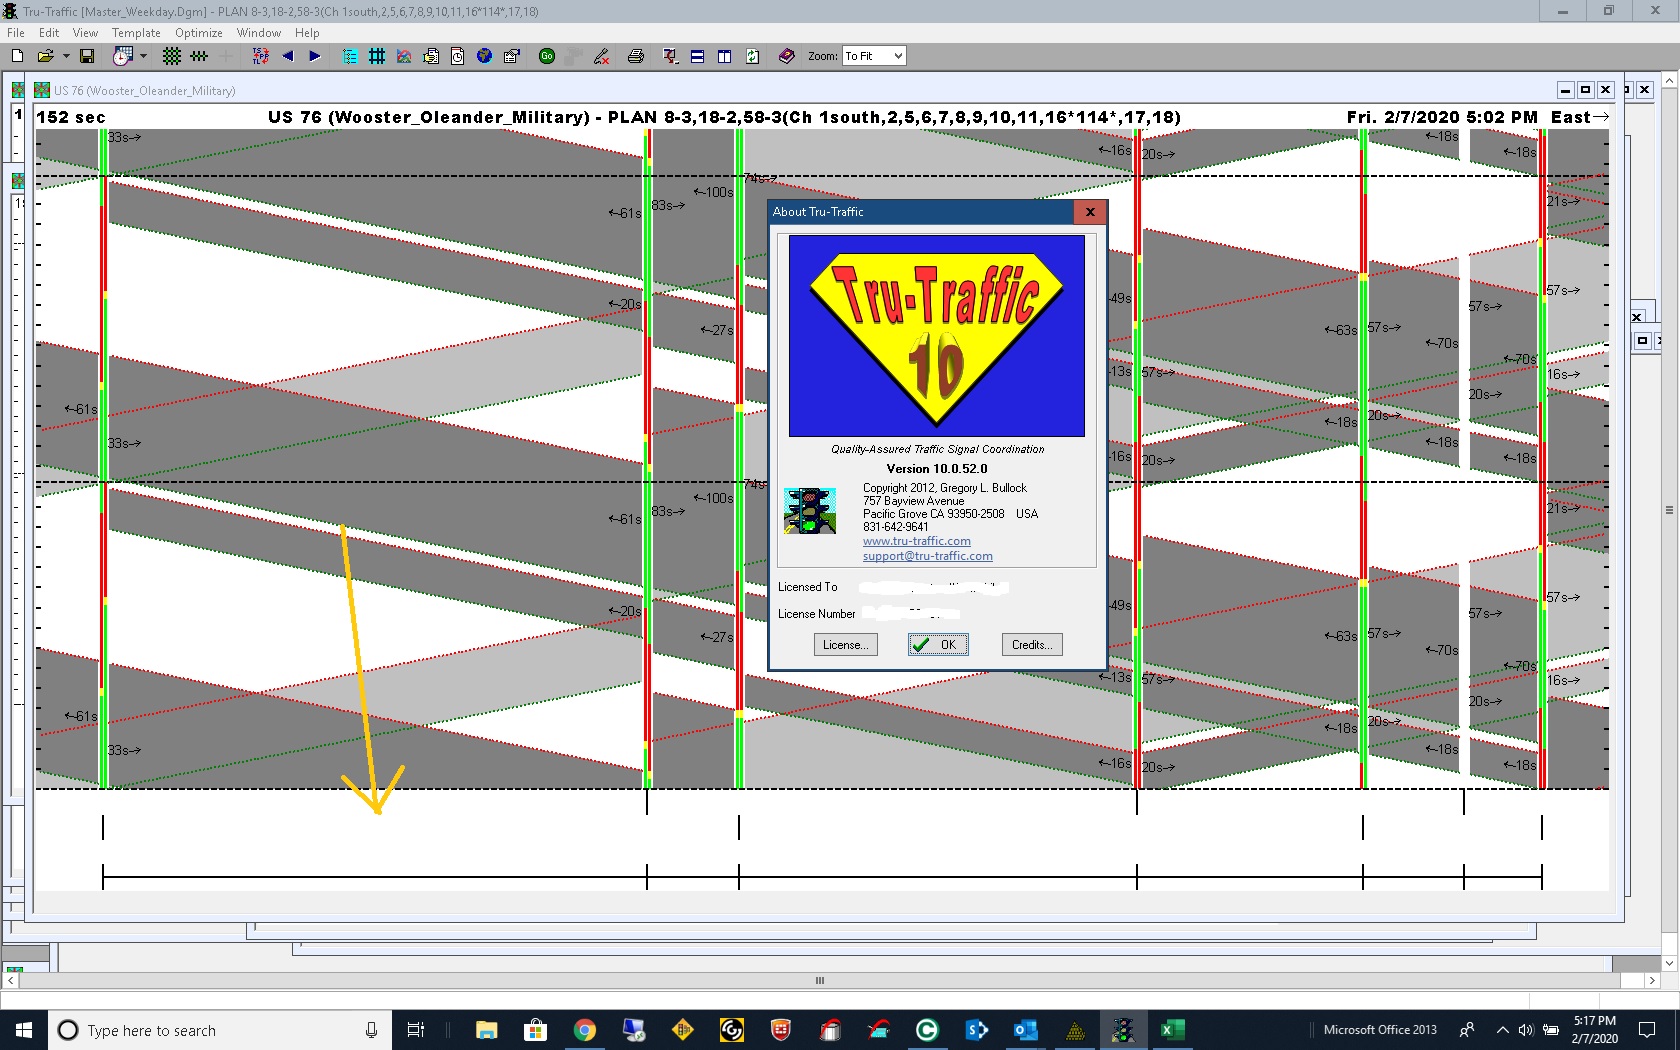Expand the dropdown arrow beside the clock icon
This screenshot has width=1680, height=1050.
[144, 56]
